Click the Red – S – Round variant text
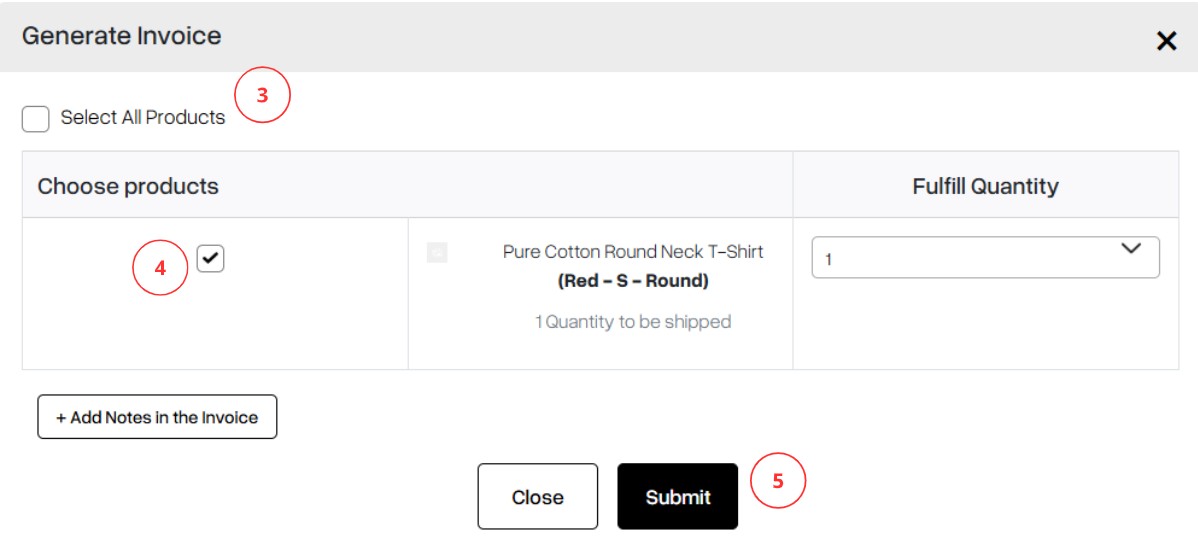 point(633,281)
